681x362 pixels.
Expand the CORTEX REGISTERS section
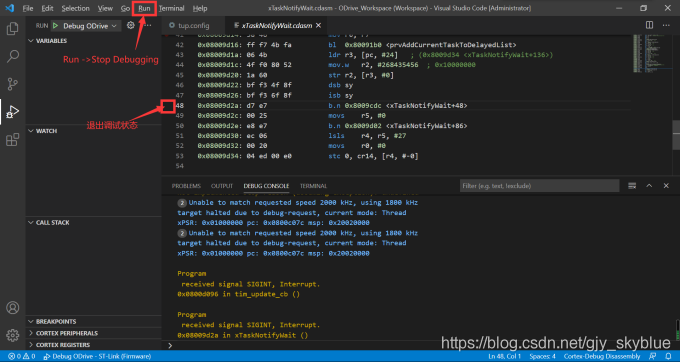tap(59, 345)
